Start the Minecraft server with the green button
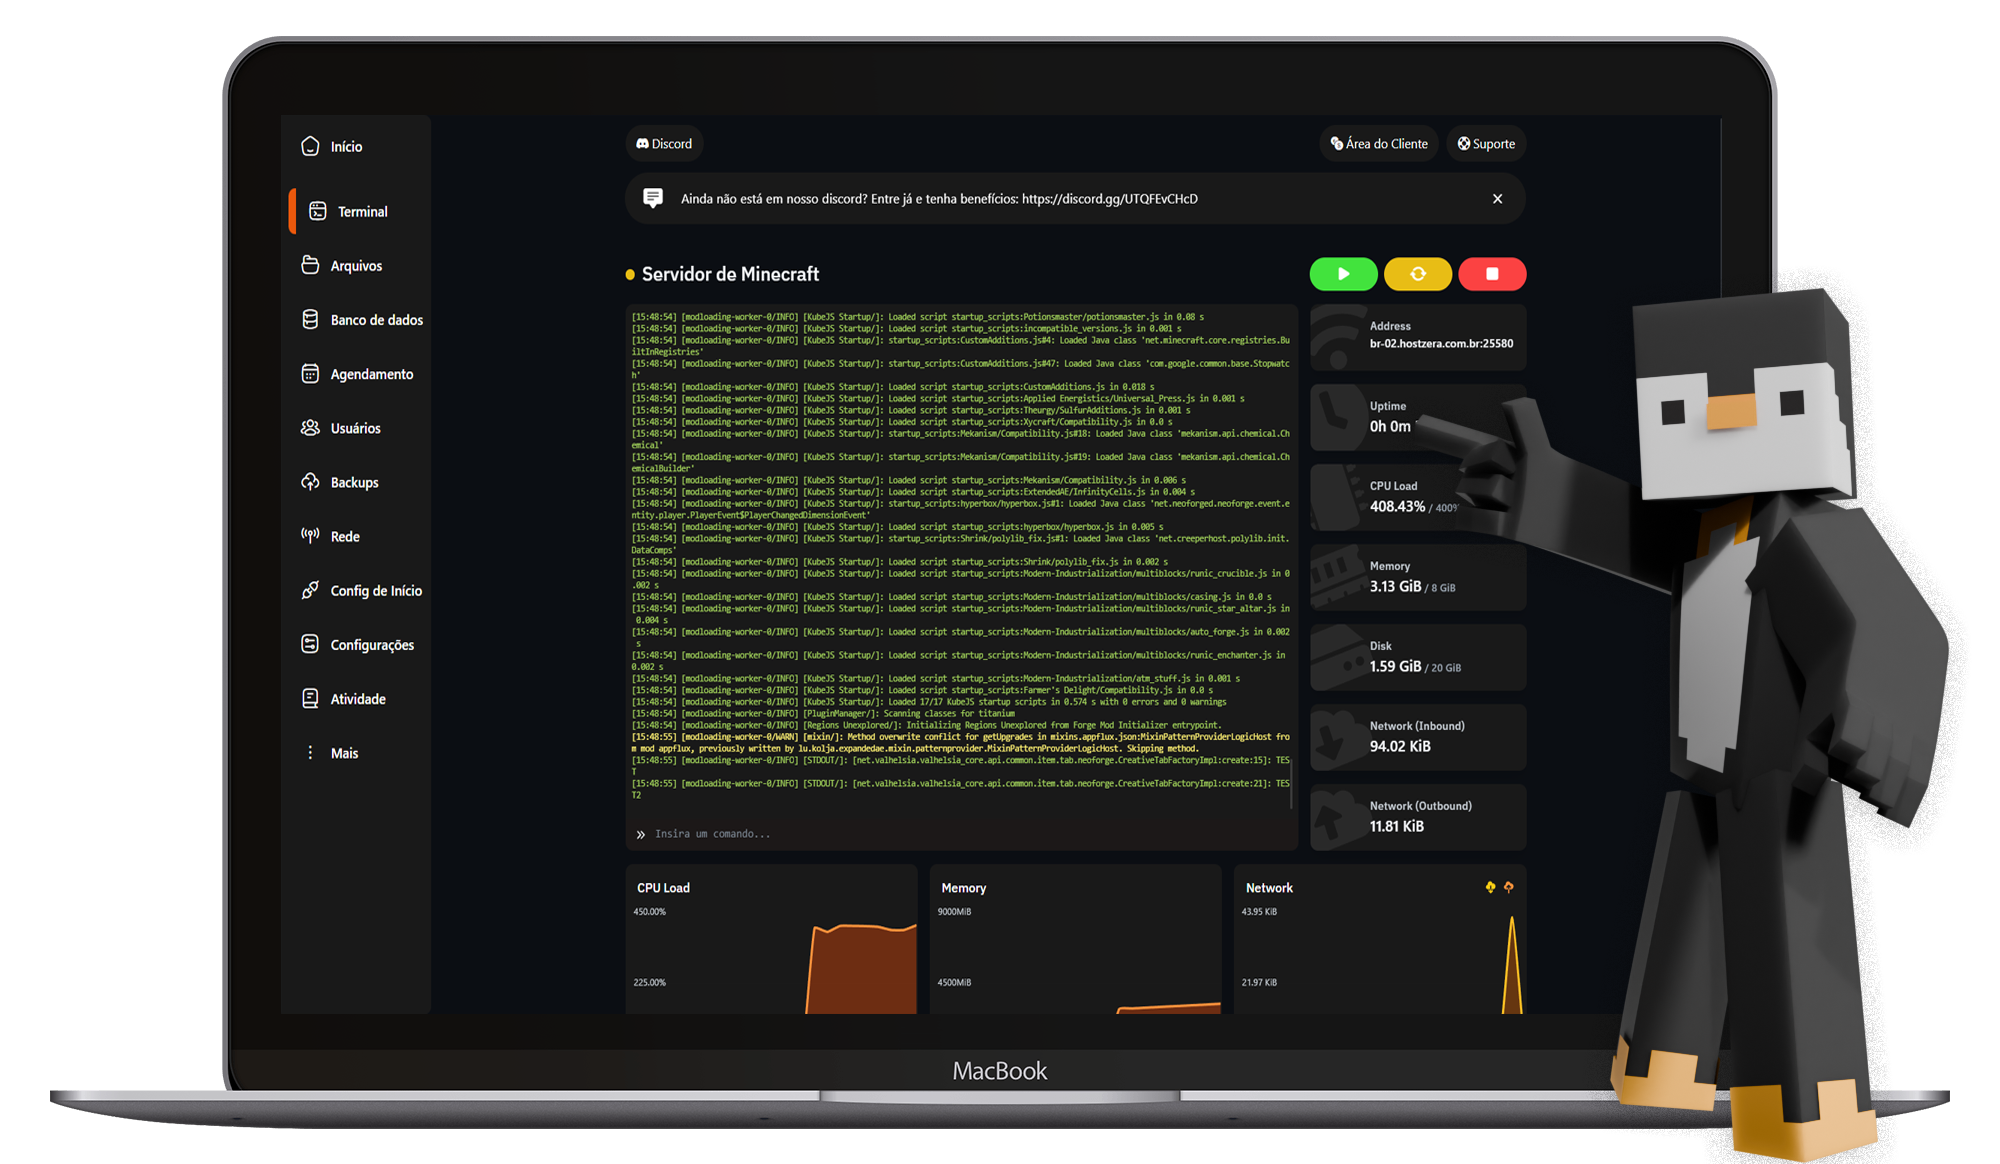Screen dimensions: 2000x1164 tap(1343, 273)
